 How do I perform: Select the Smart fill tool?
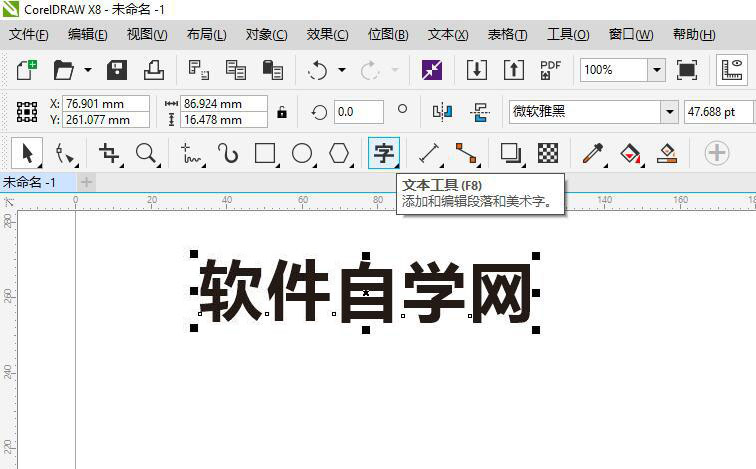pos(667,153)
